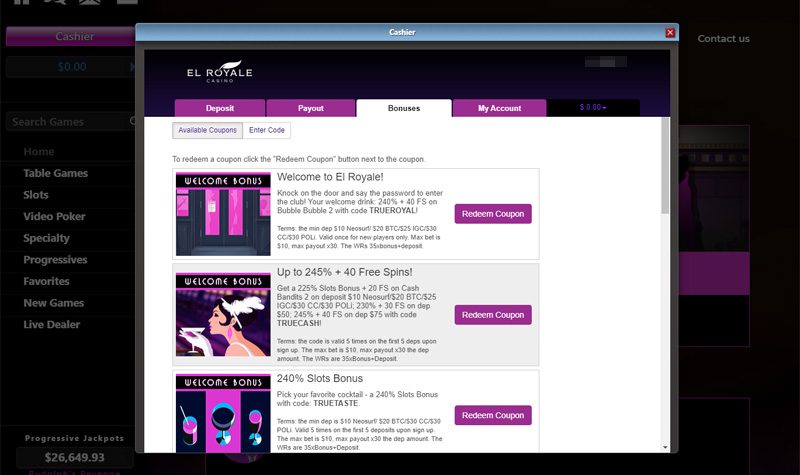Click the flapper lady welcome bonus thumbnail
The image size is (800, 475).
point(223,314)
